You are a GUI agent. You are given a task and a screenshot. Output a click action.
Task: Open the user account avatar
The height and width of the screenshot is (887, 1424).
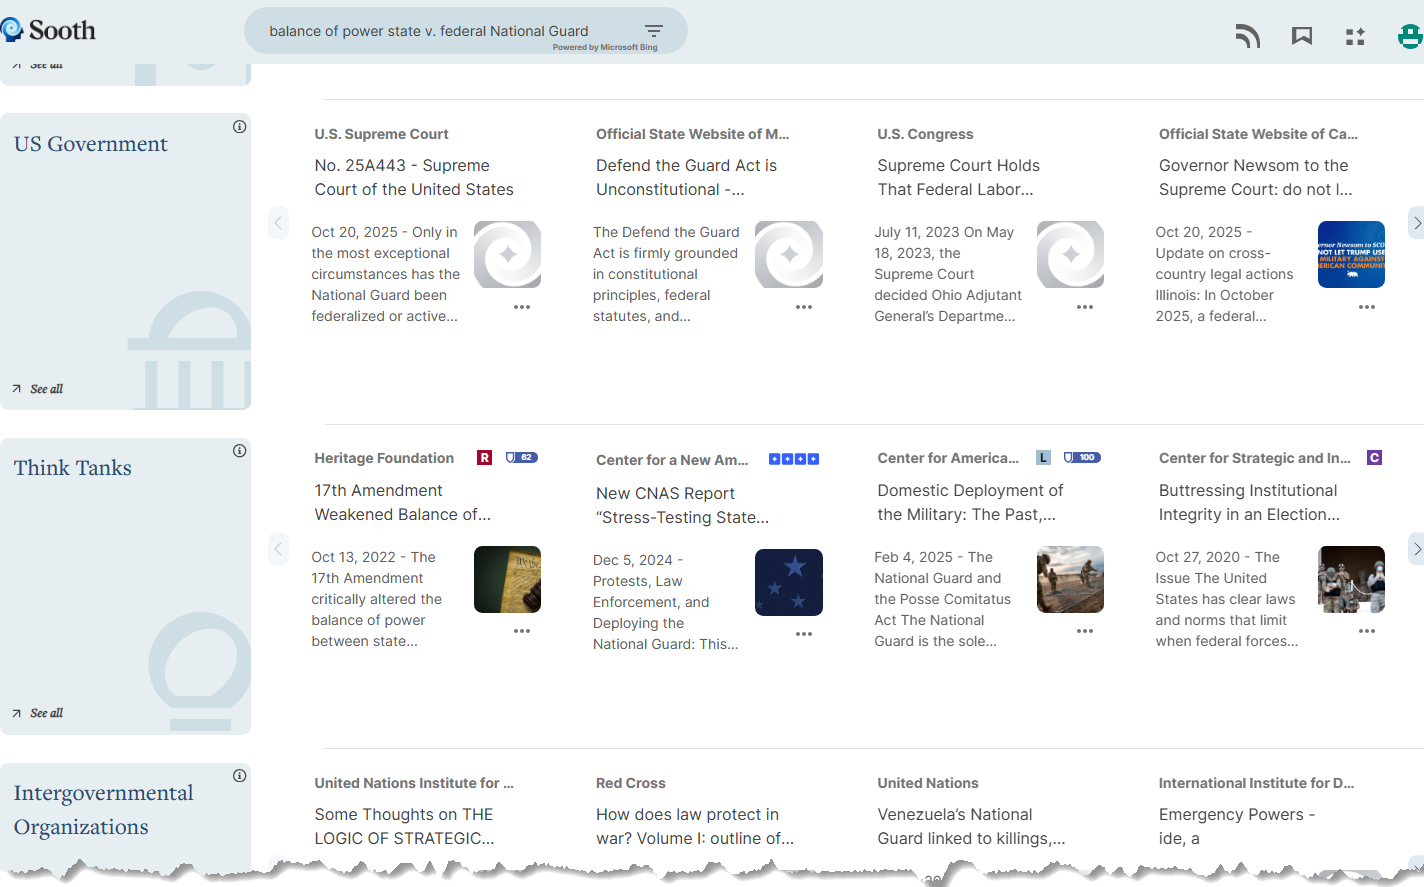(x=1410, y=37)
